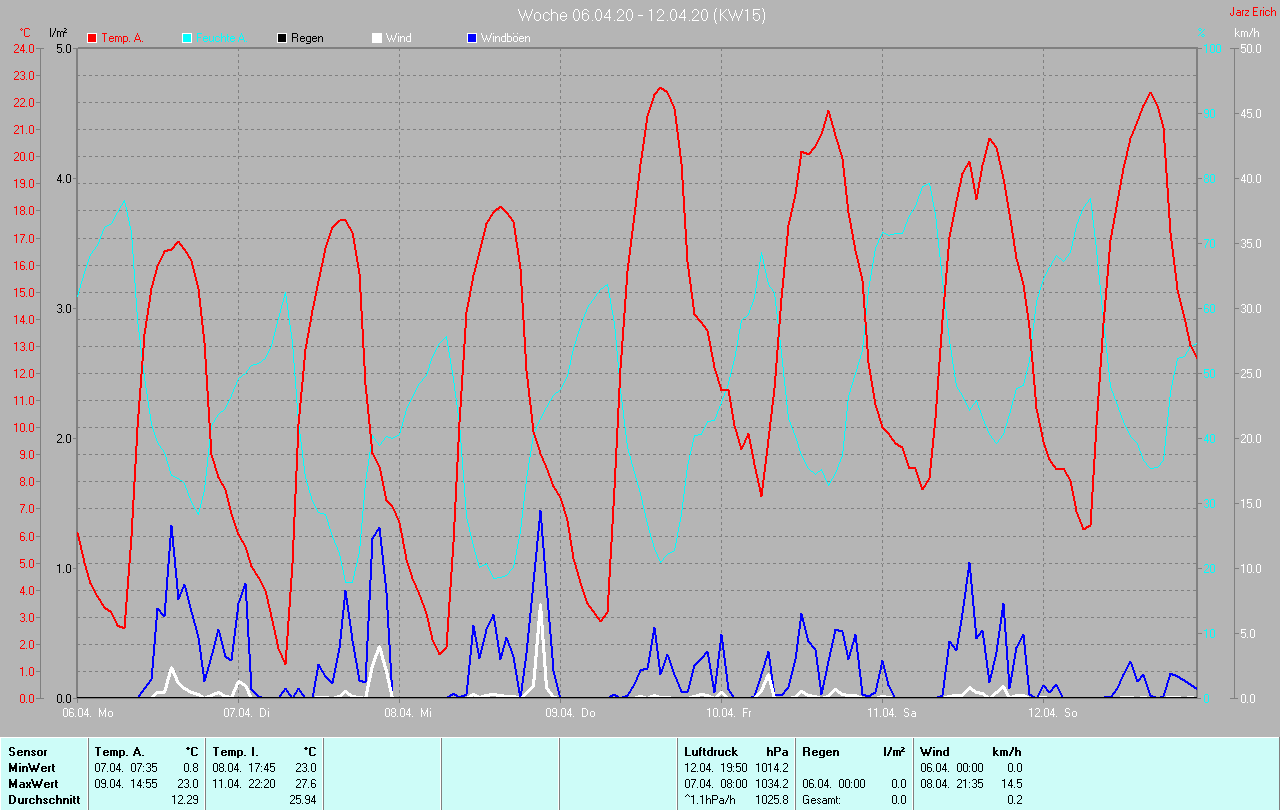Click the km/h unit label on the right axis
The height and width of the screenshot is (810, 1280).
click(x=1247, y=33)
